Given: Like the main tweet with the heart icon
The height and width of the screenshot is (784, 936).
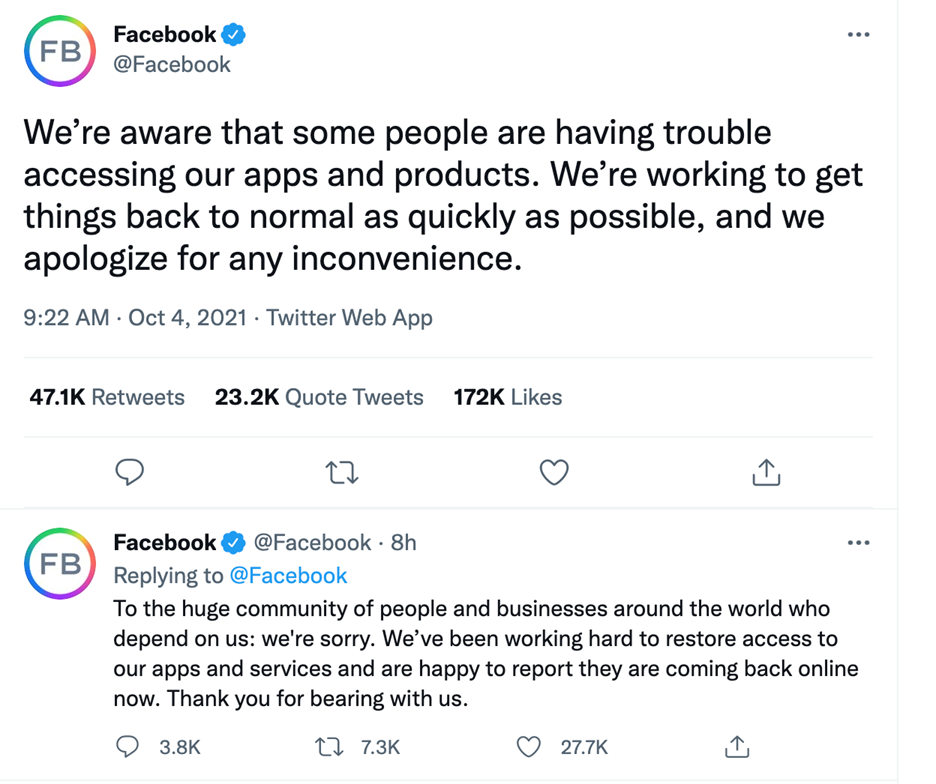Looking at the screenshot, I should tap(554, 472).
